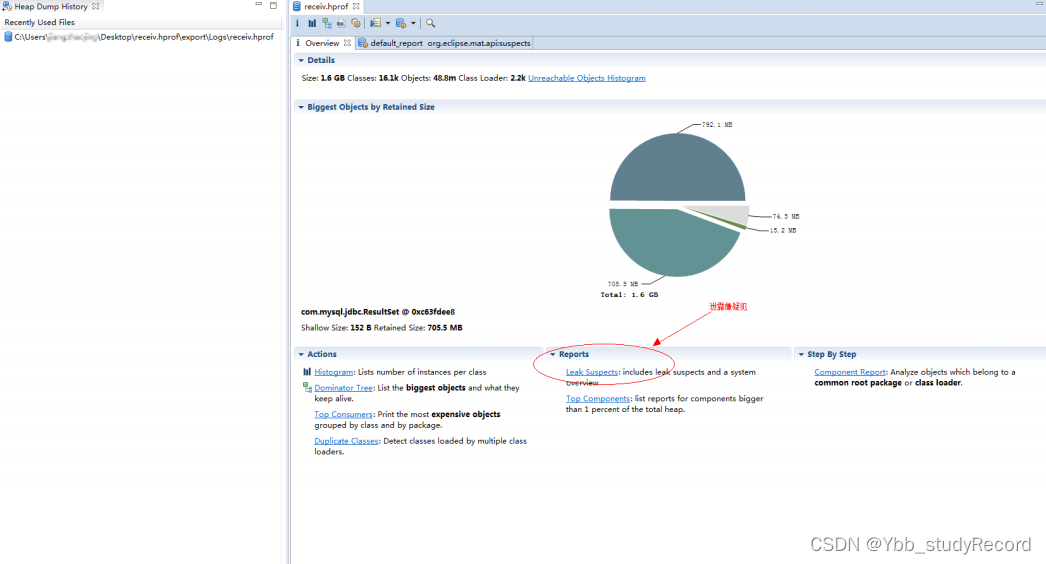Screen dimensions: 1046x564
Task: Click the '792.1 MB' pie label
Action: tap(717, 125)
